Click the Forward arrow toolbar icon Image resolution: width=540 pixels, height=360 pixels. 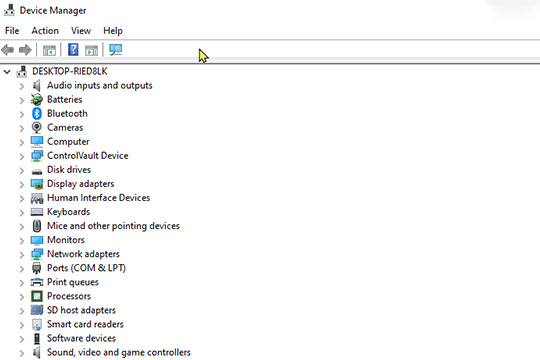25,50
